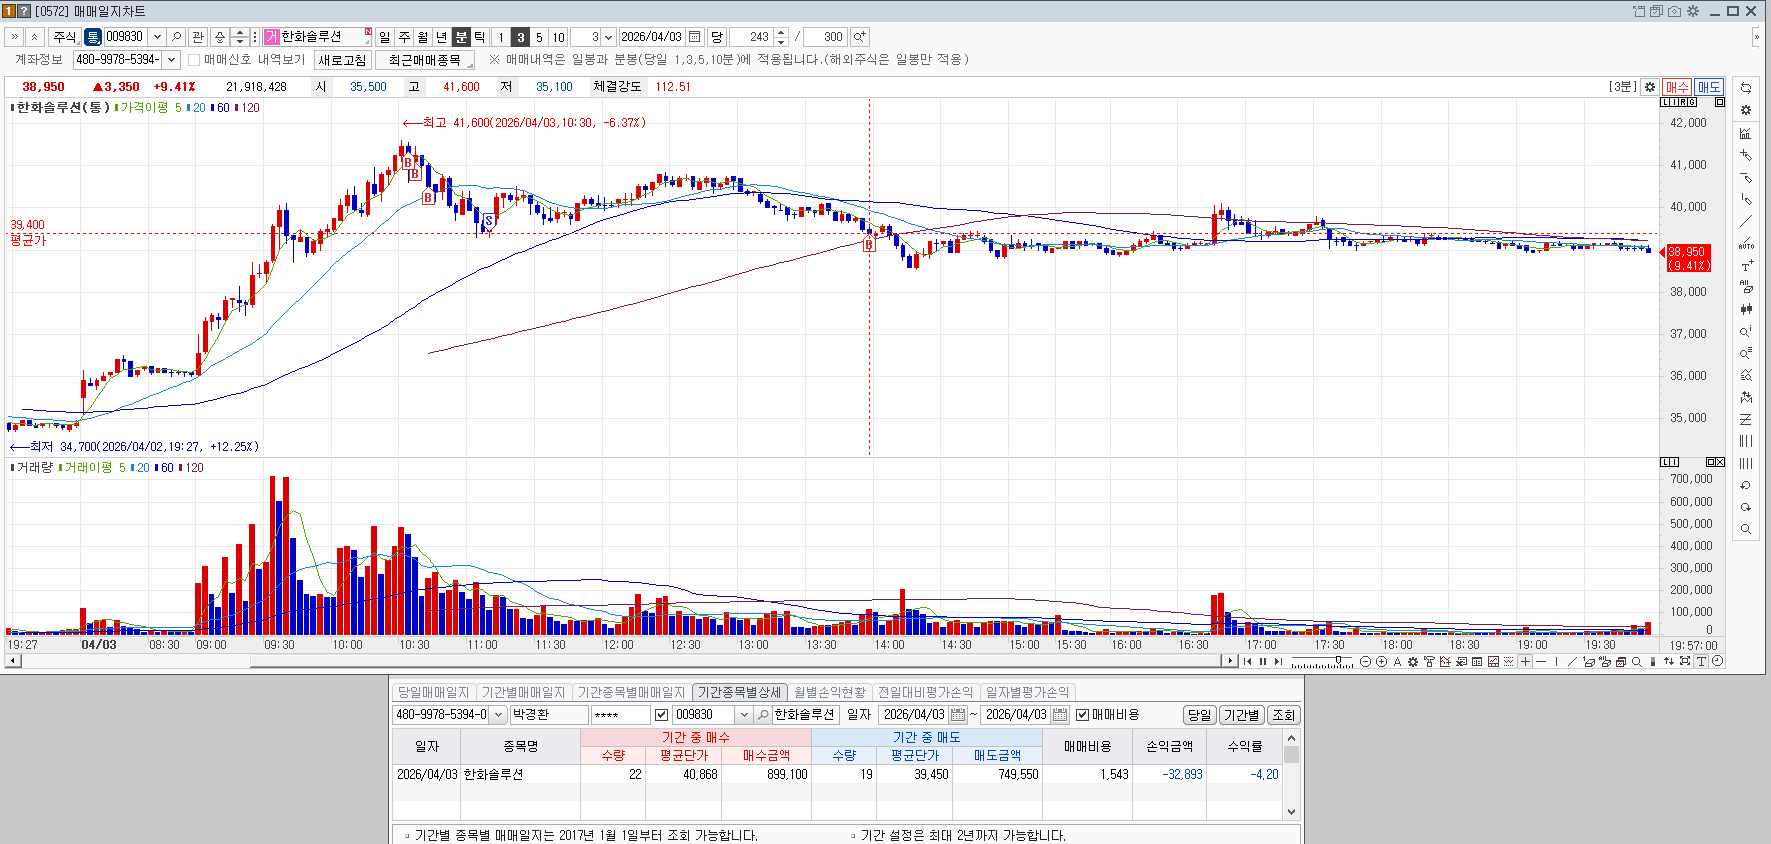Click the red 매수 buy button
This screenshot has width=1771, height=844.
[1677, 87]
